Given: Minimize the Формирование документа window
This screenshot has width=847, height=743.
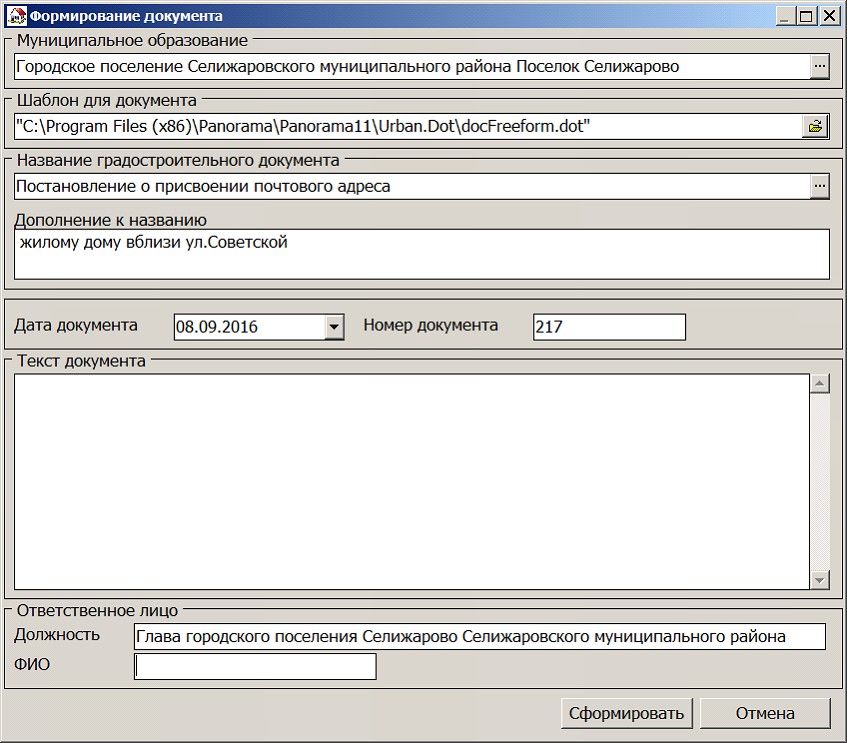Looking at the screenshot, I should coord(781,16).
